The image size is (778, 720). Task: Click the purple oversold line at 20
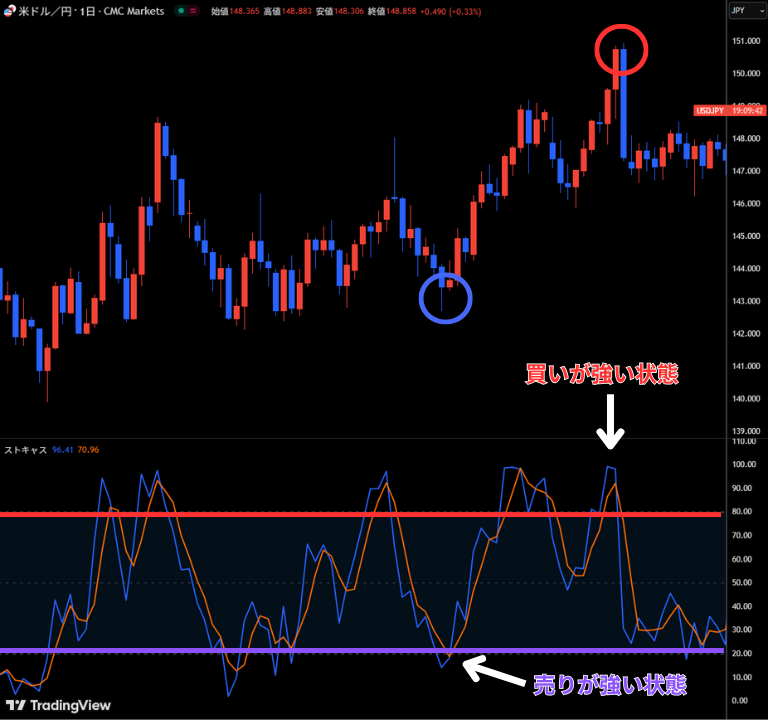click(x=300, y=651)
